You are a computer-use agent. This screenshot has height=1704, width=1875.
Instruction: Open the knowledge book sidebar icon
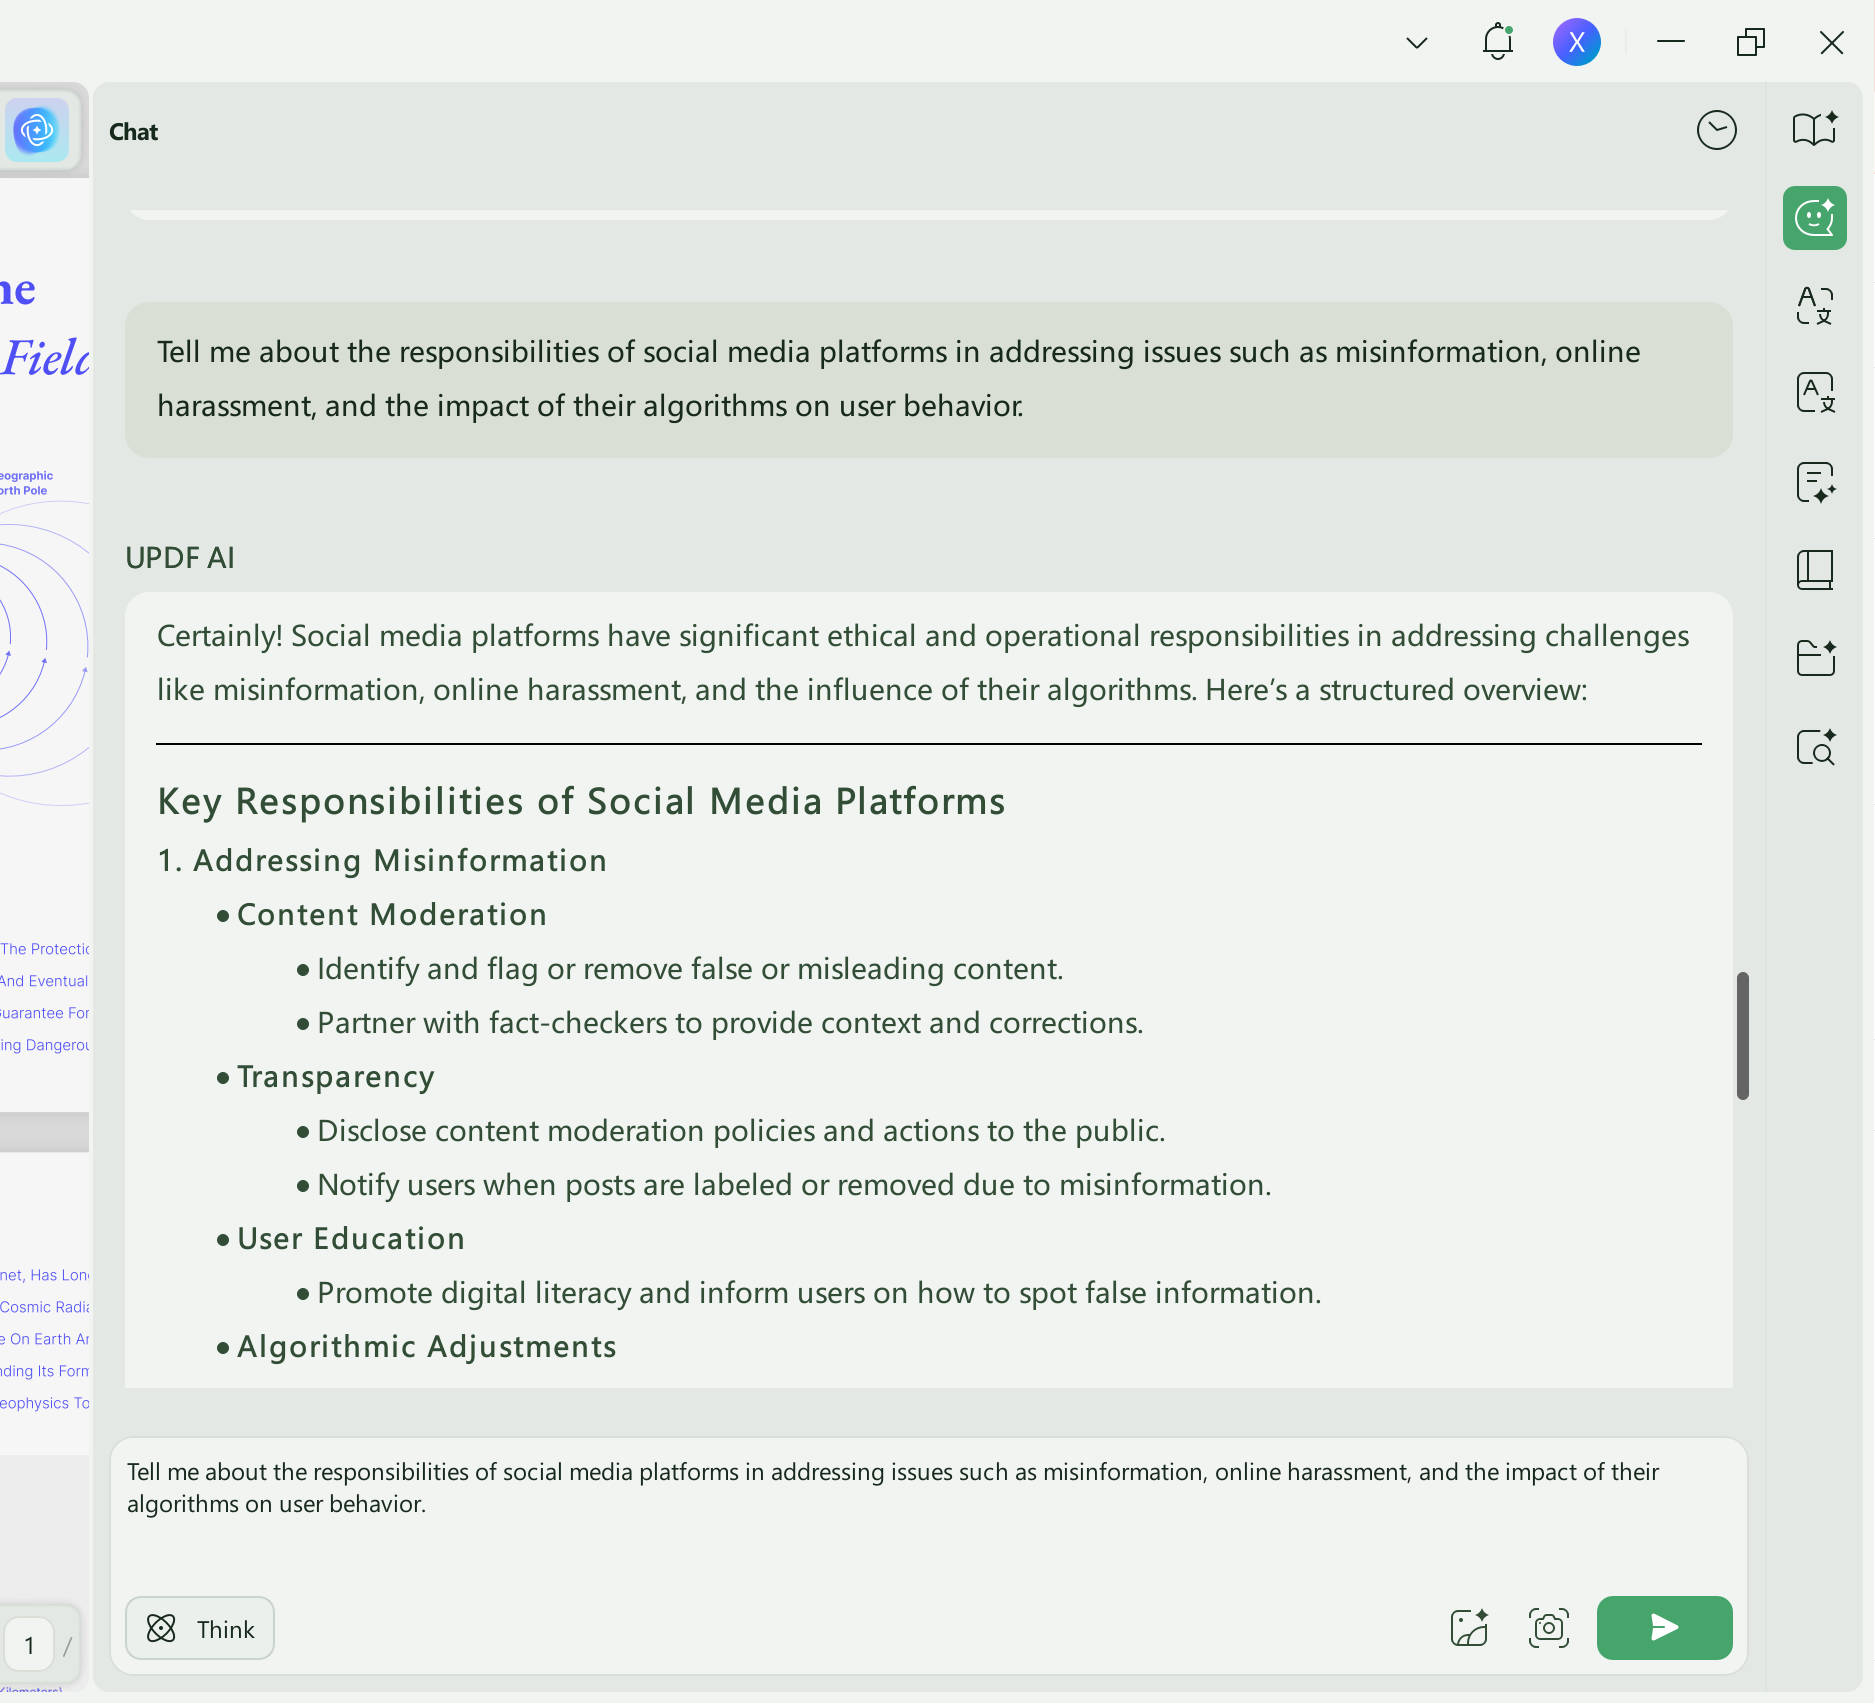click(1814, 570)
